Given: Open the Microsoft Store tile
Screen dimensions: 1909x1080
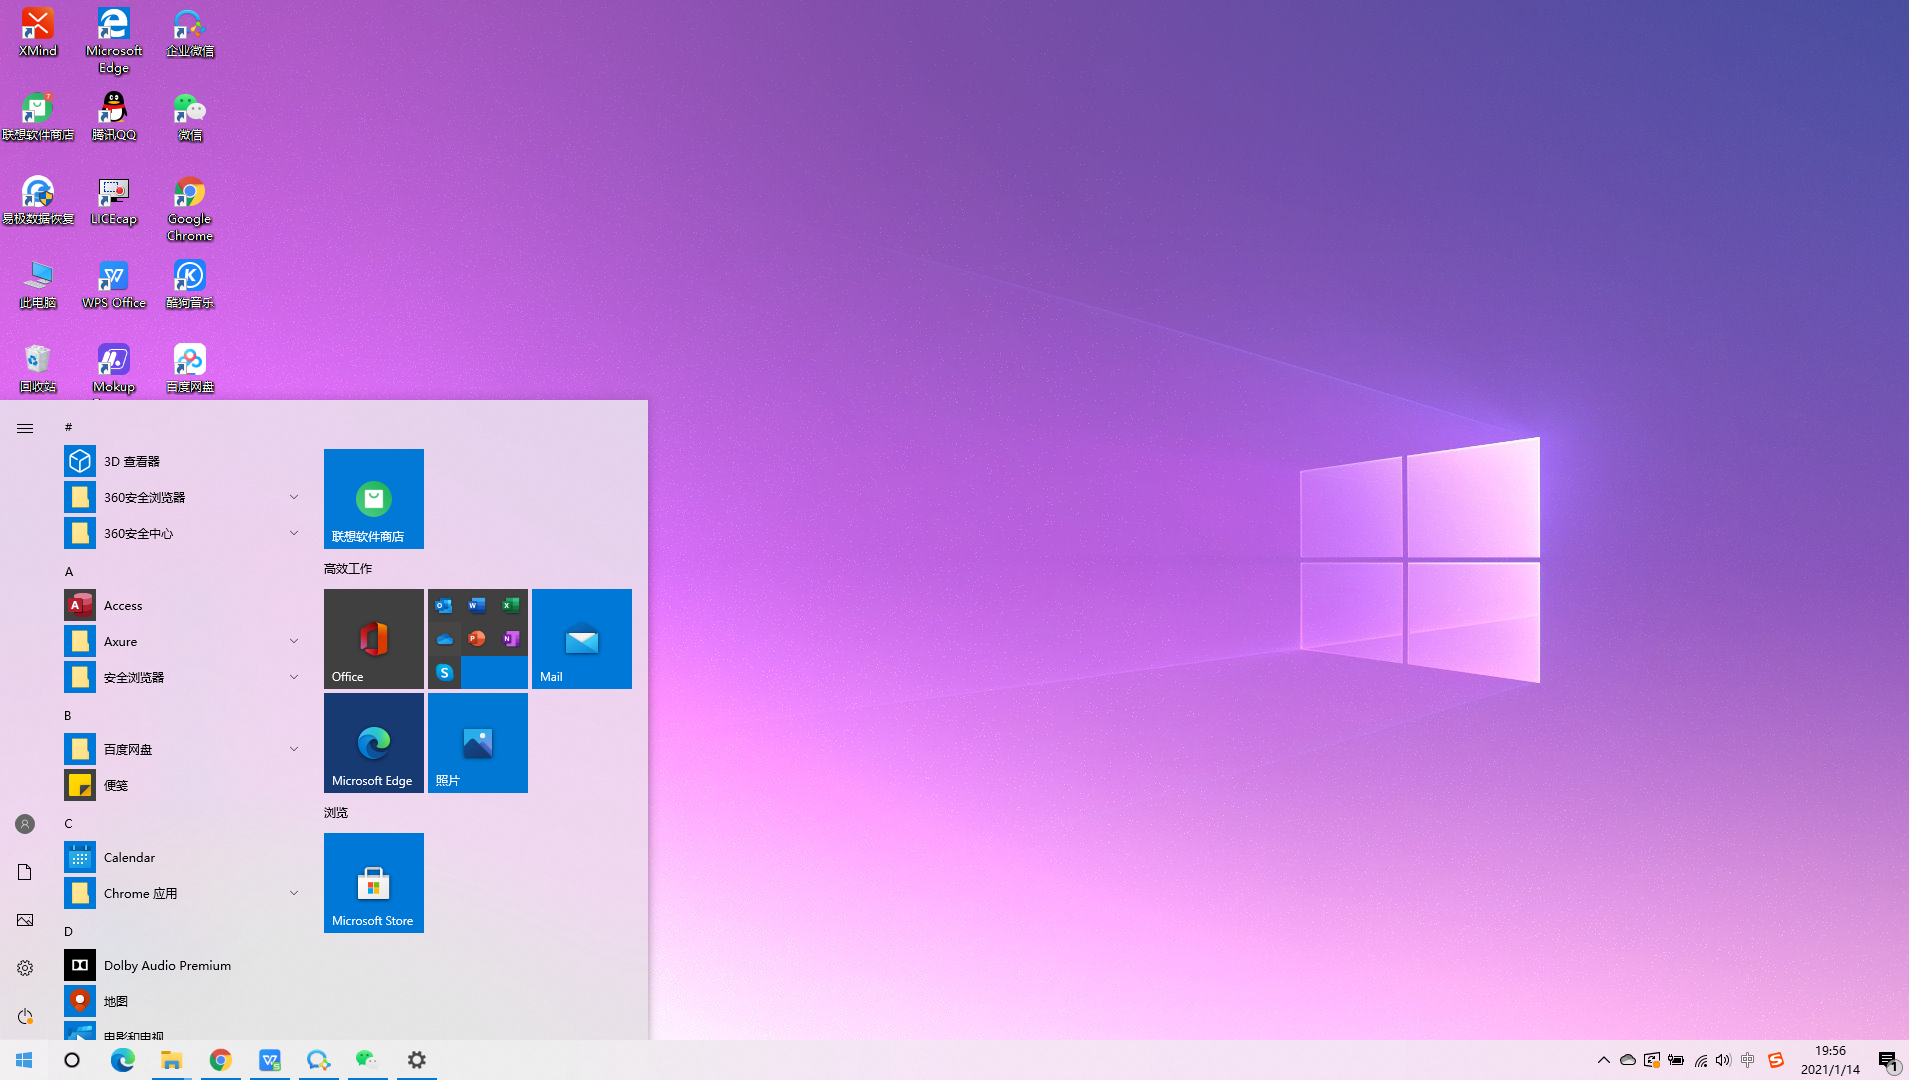Looking at the screenshot, I should [x=374, y=883].
